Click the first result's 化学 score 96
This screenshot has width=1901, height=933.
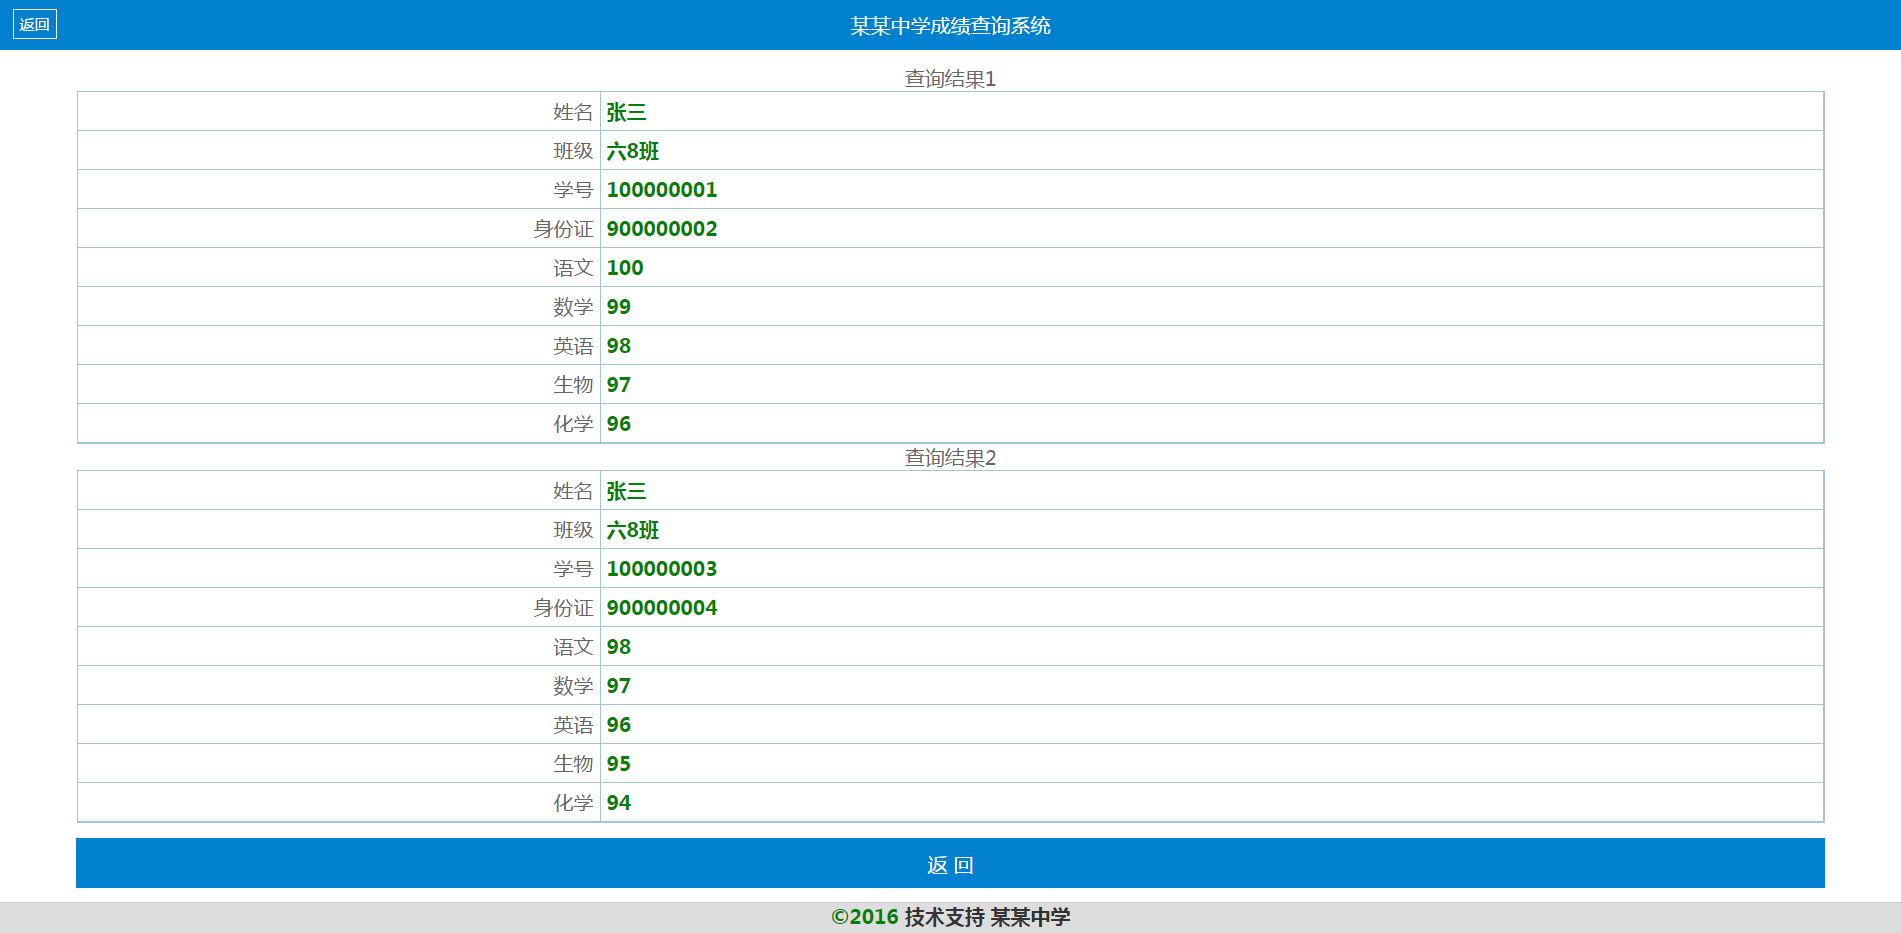coord(619,424)
